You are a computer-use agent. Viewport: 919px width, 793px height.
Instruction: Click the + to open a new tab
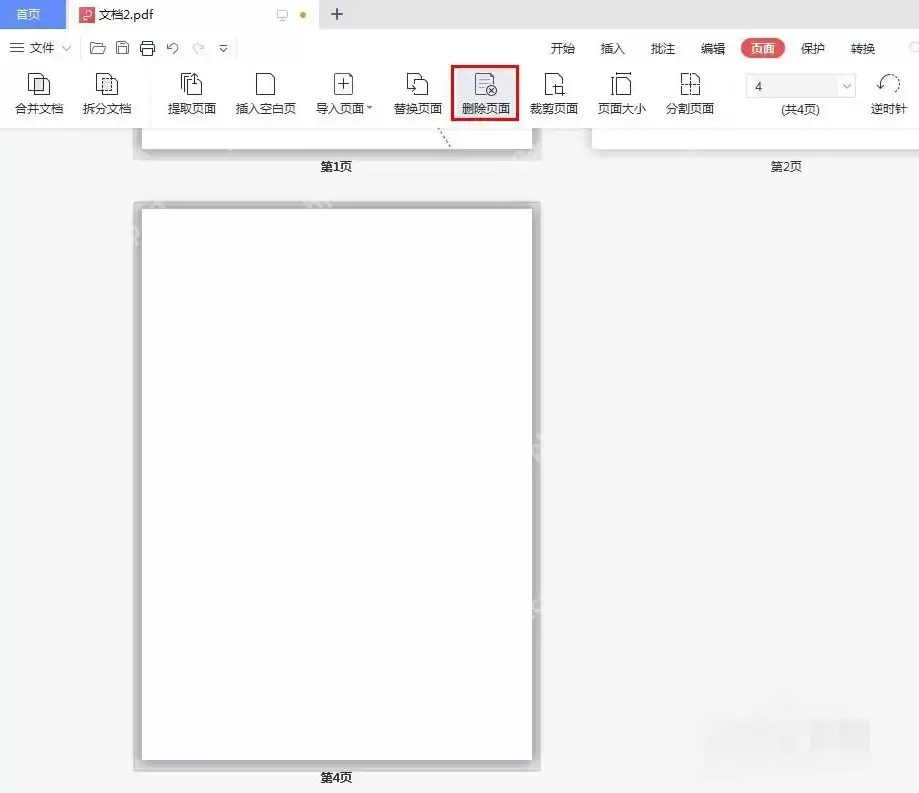pyautogui.click(x=336, y=14)
